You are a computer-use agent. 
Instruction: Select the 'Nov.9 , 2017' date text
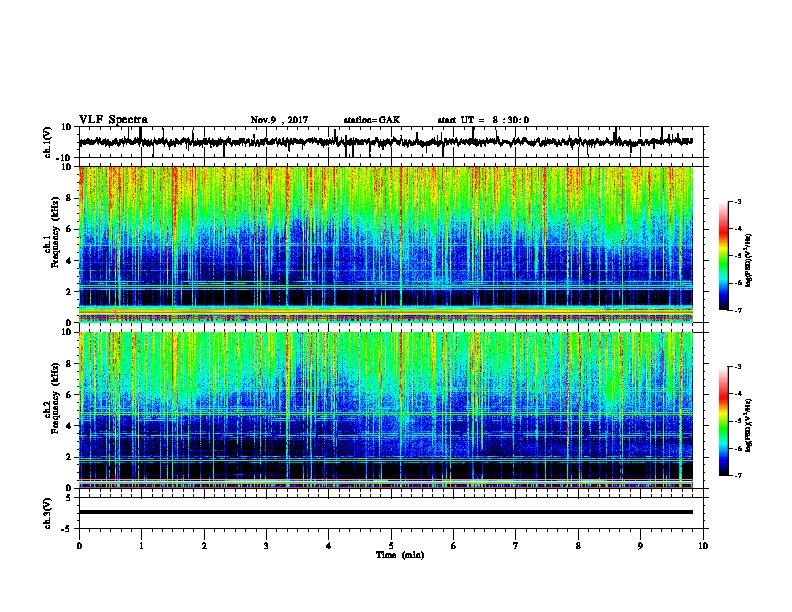coord(279,120)
